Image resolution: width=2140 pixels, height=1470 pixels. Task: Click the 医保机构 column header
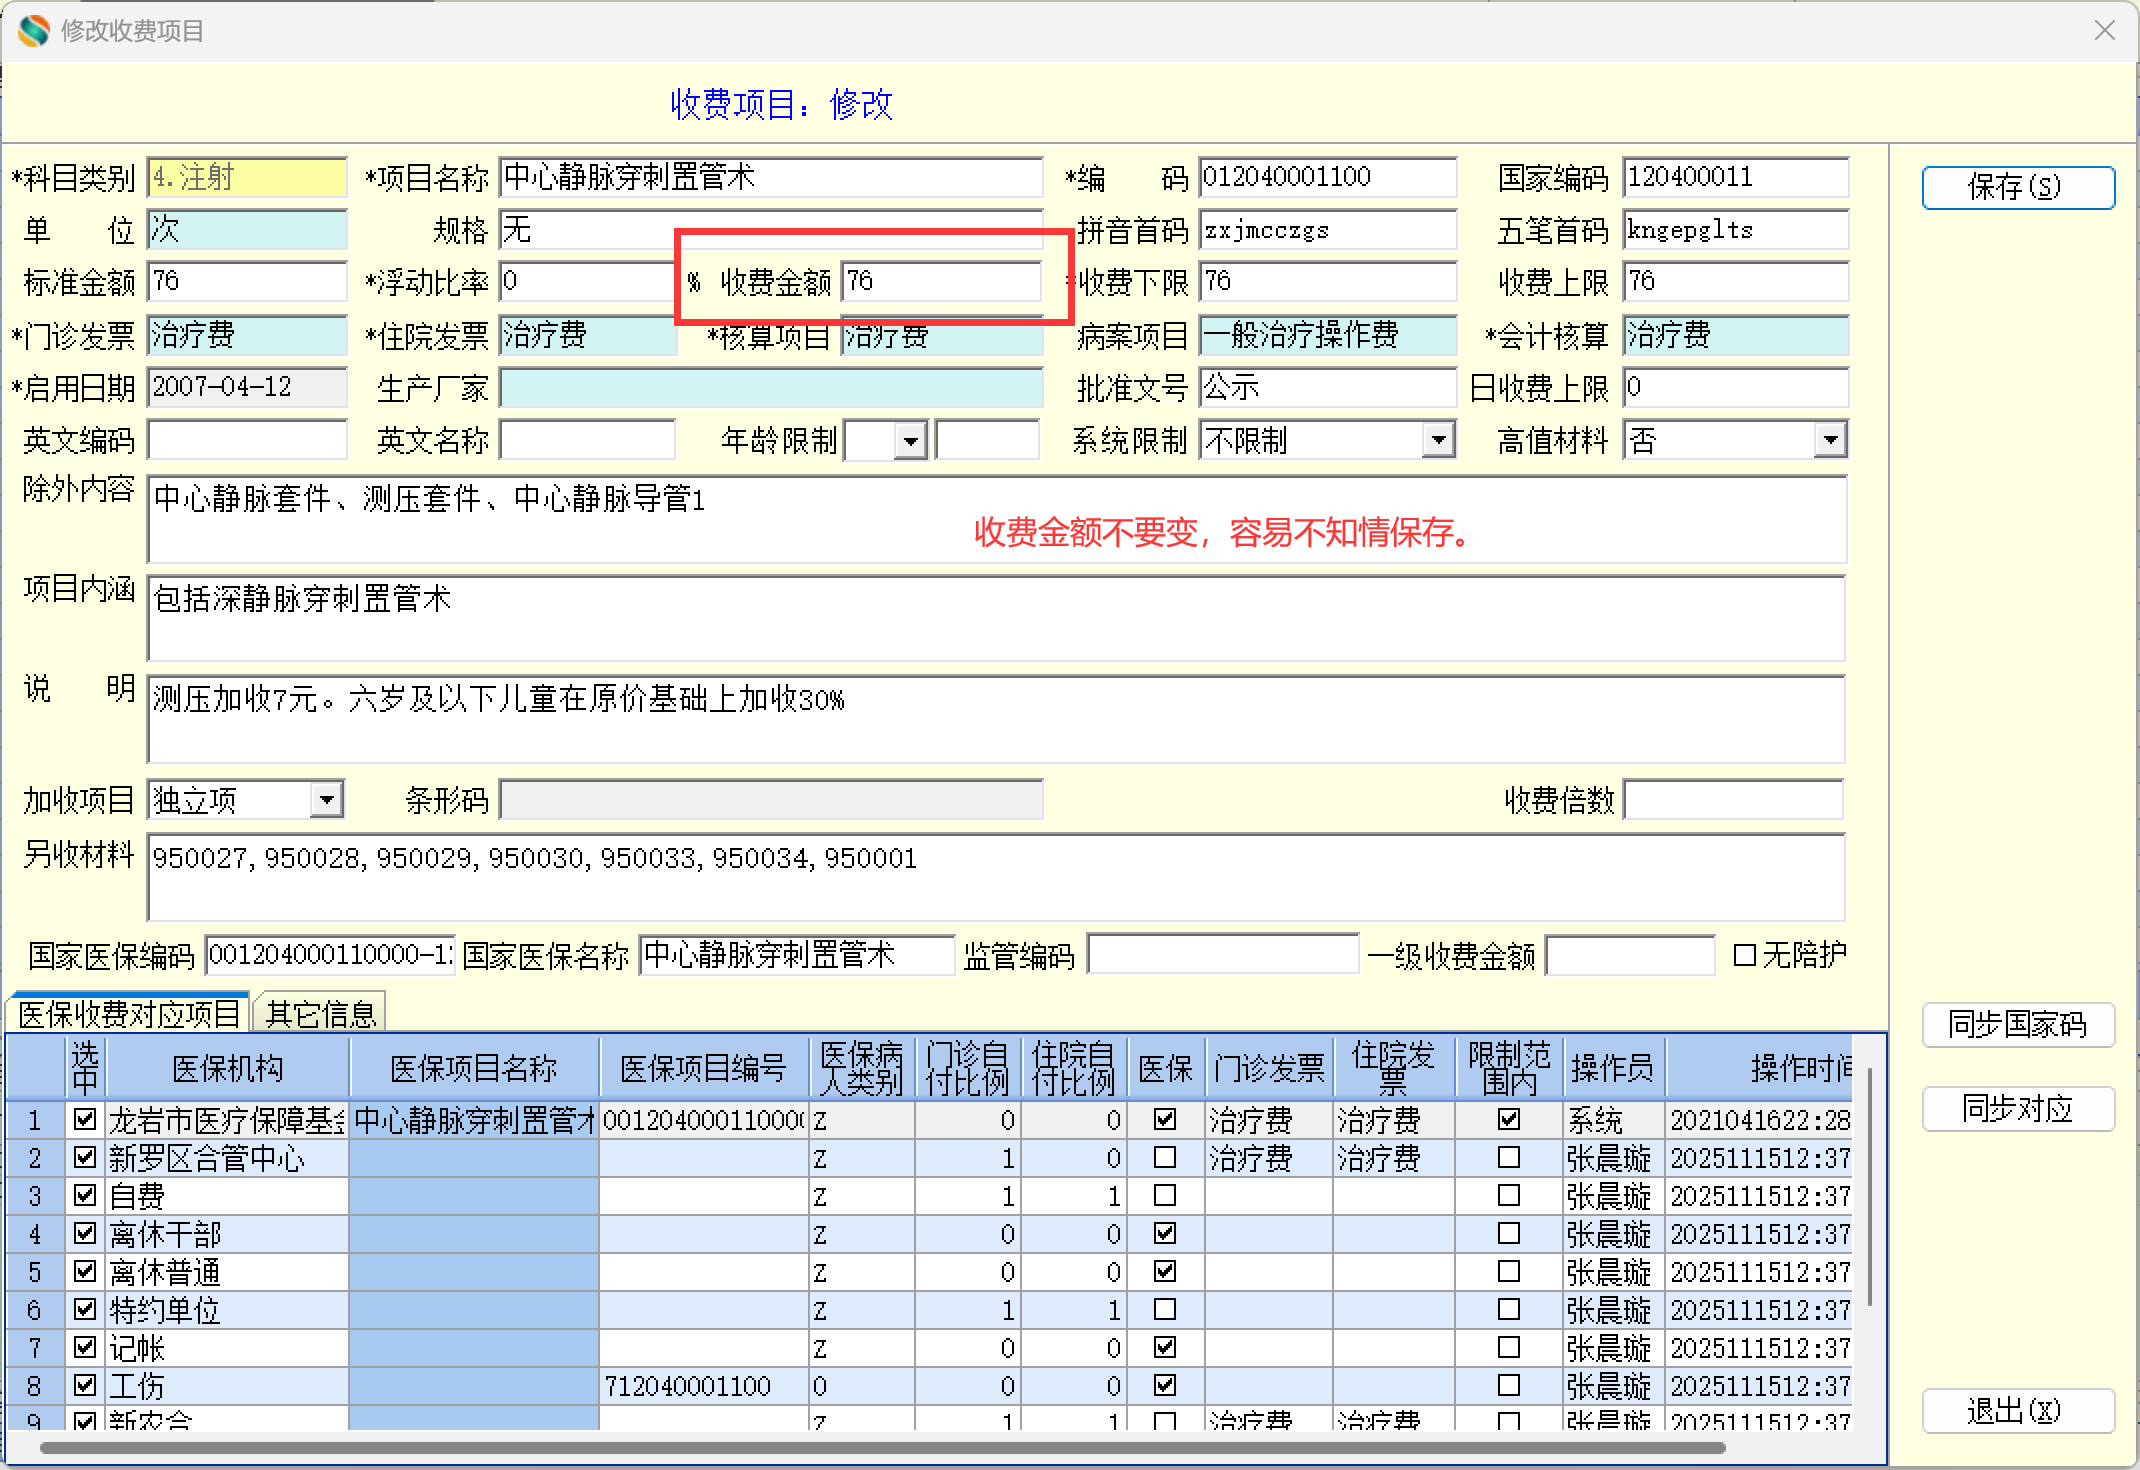click(x=227, y=1069)
